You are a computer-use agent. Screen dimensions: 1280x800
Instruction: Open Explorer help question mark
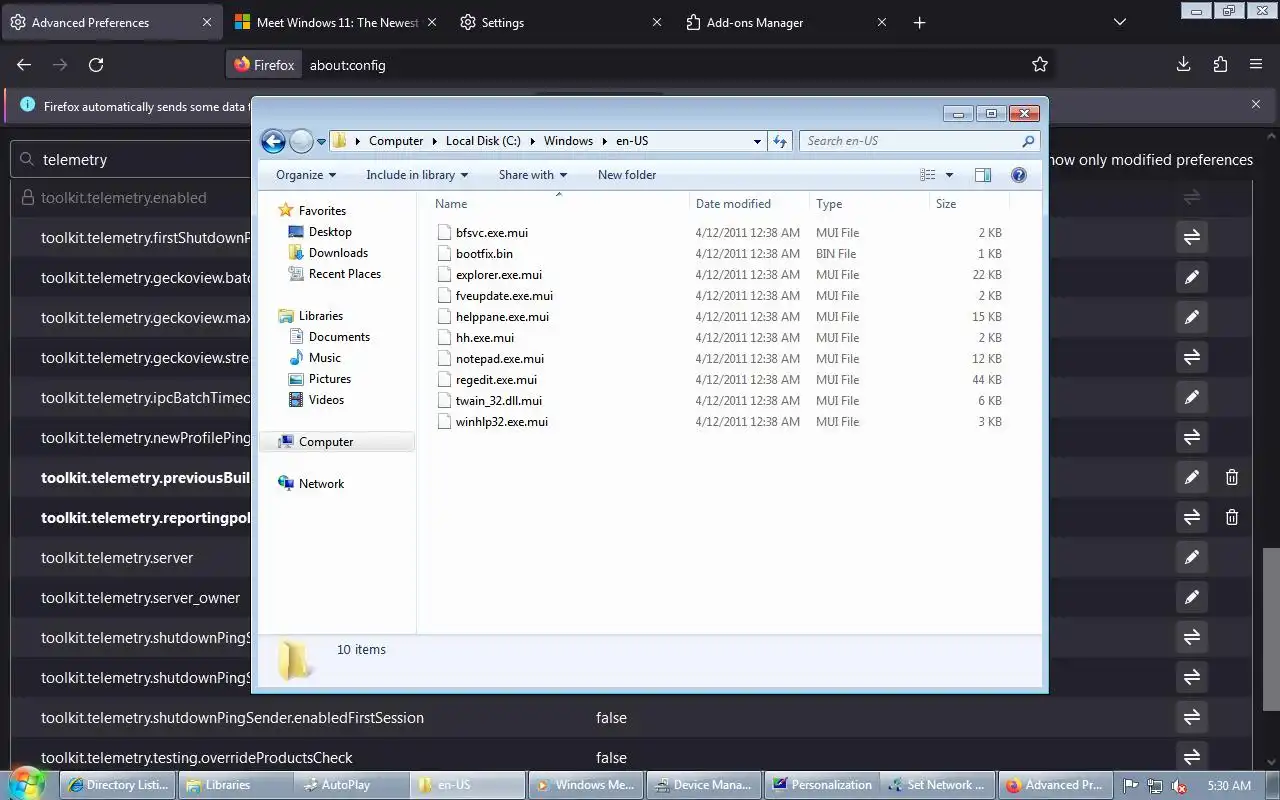(x=1019, y=175)
